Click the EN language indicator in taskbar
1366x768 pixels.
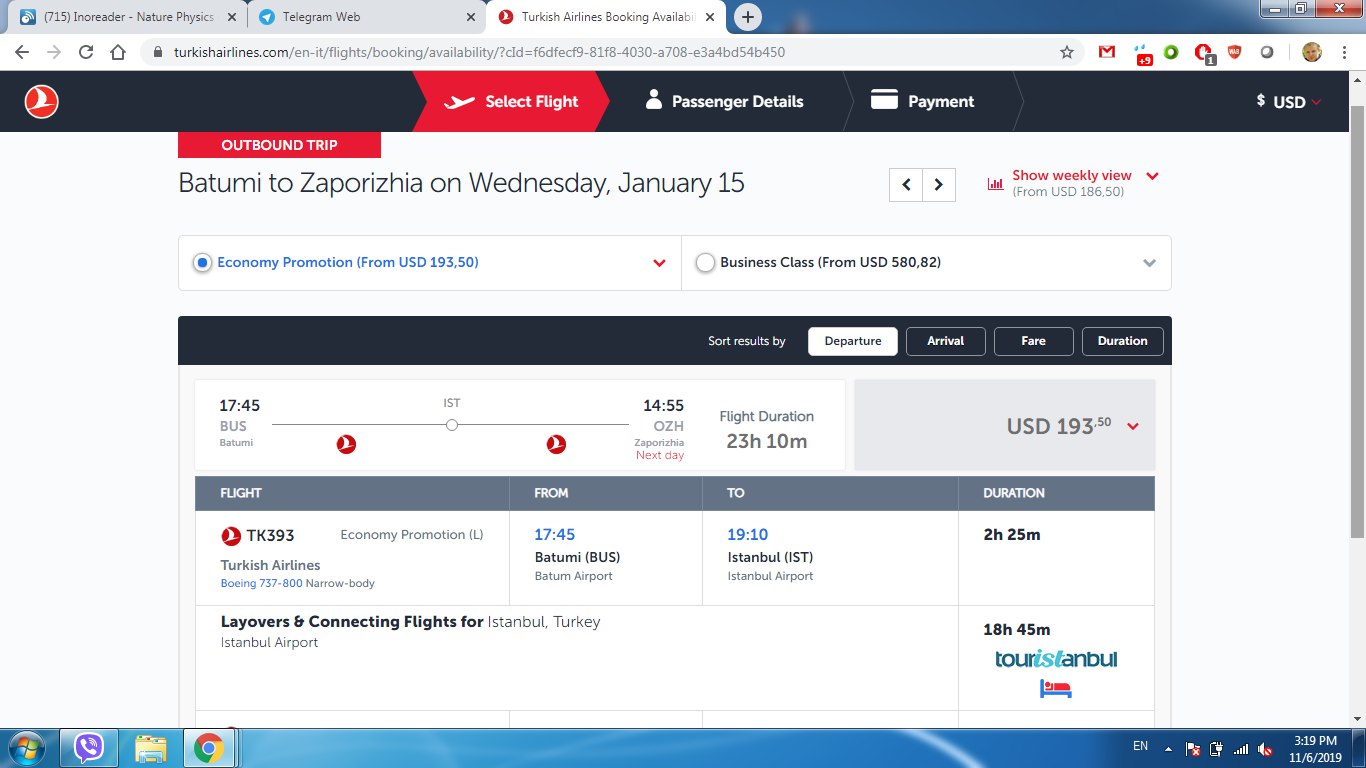coord(1140,746)
